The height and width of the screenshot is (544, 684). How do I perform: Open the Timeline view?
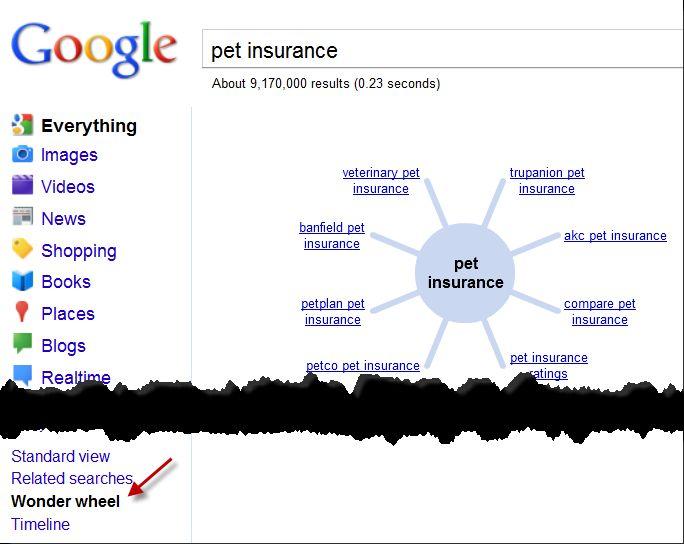pos(40,524)
